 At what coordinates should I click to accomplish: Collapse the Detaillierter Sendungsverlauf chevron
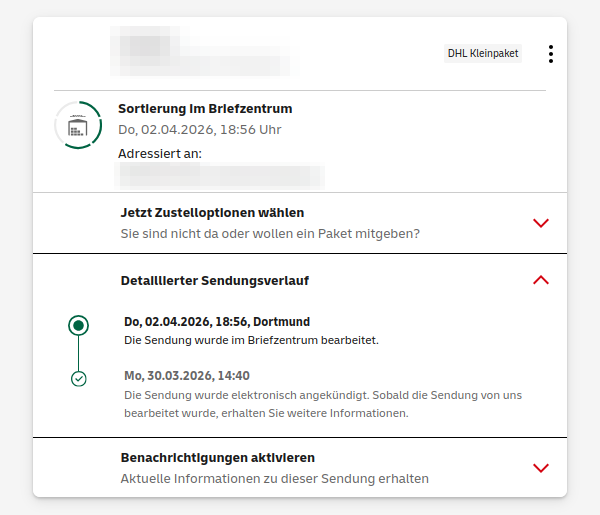tap(541, 280)
